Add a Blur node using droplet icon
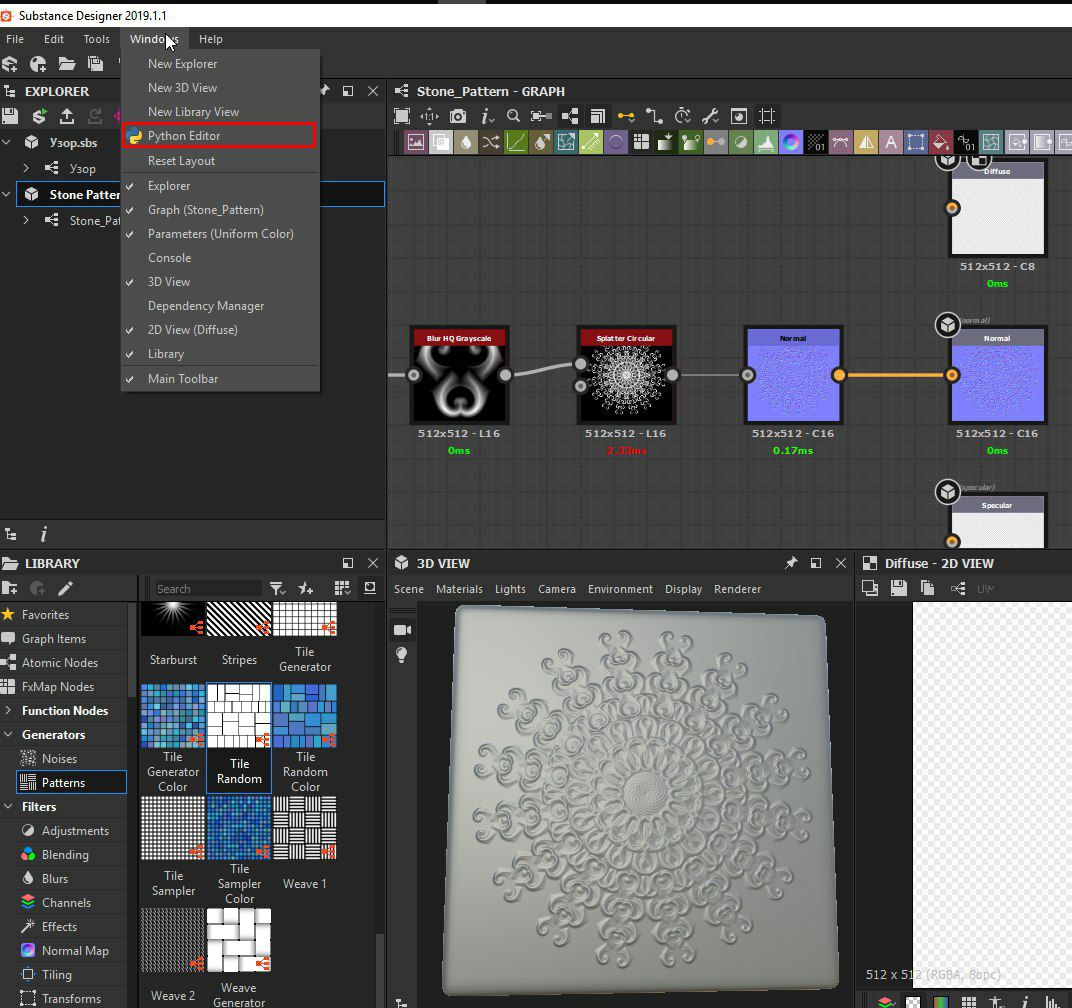1072x1008 pixels. 466,142
